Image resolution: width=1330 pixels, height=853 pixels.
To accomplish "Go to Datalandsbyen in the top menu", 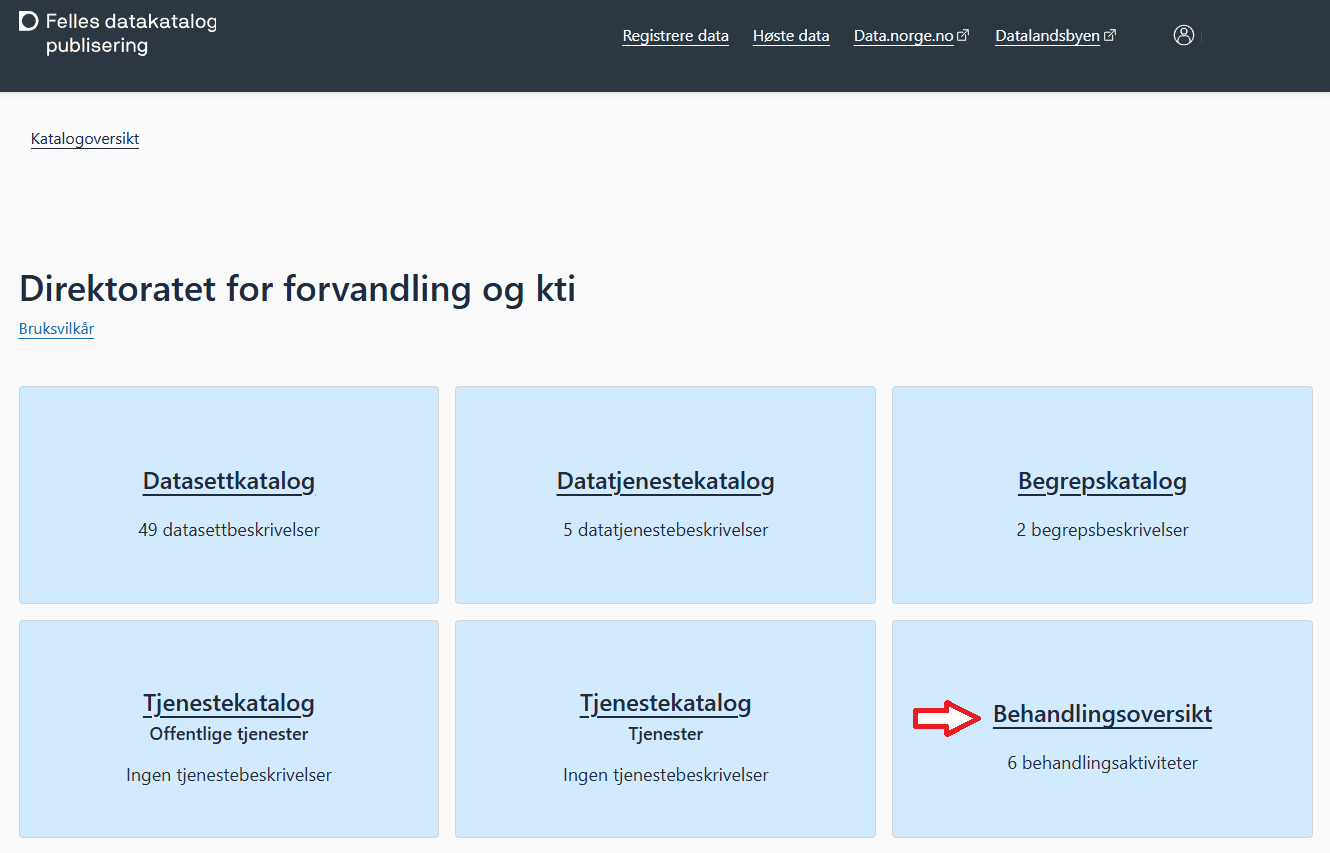I will coord(1047,36).
